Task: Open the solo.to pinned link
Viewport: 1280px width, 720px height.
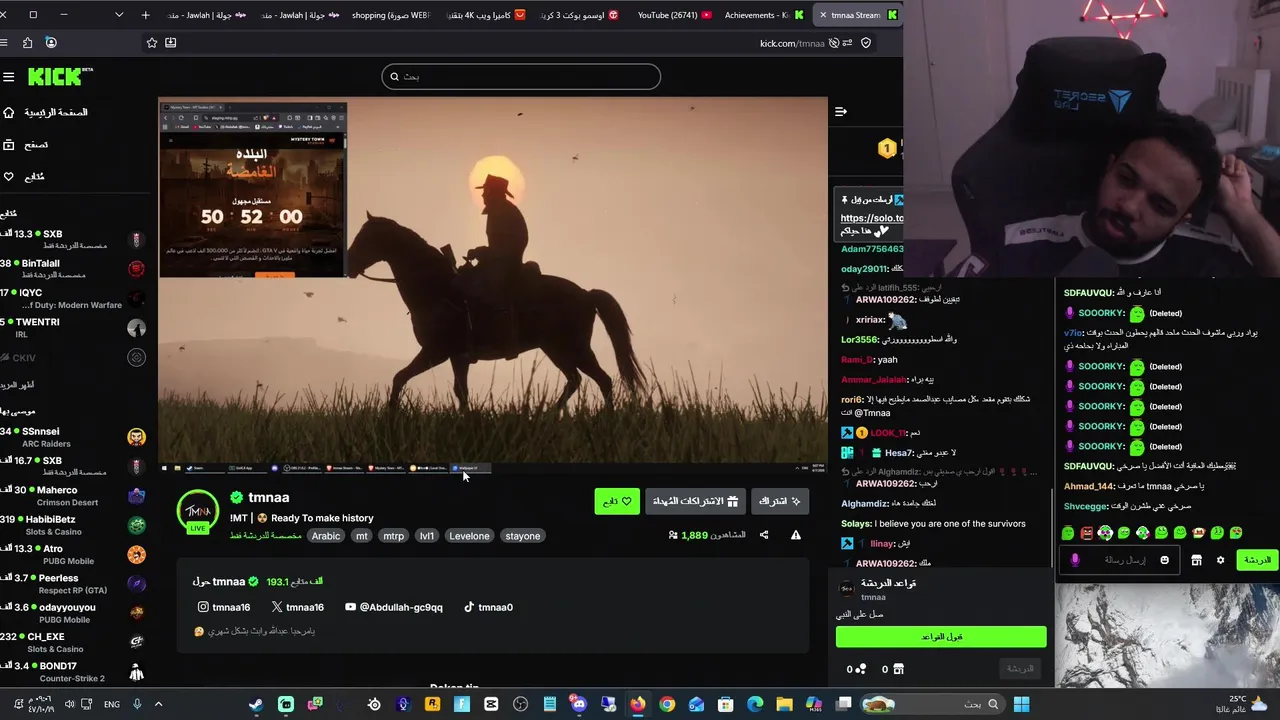Action: pos(872,218)
